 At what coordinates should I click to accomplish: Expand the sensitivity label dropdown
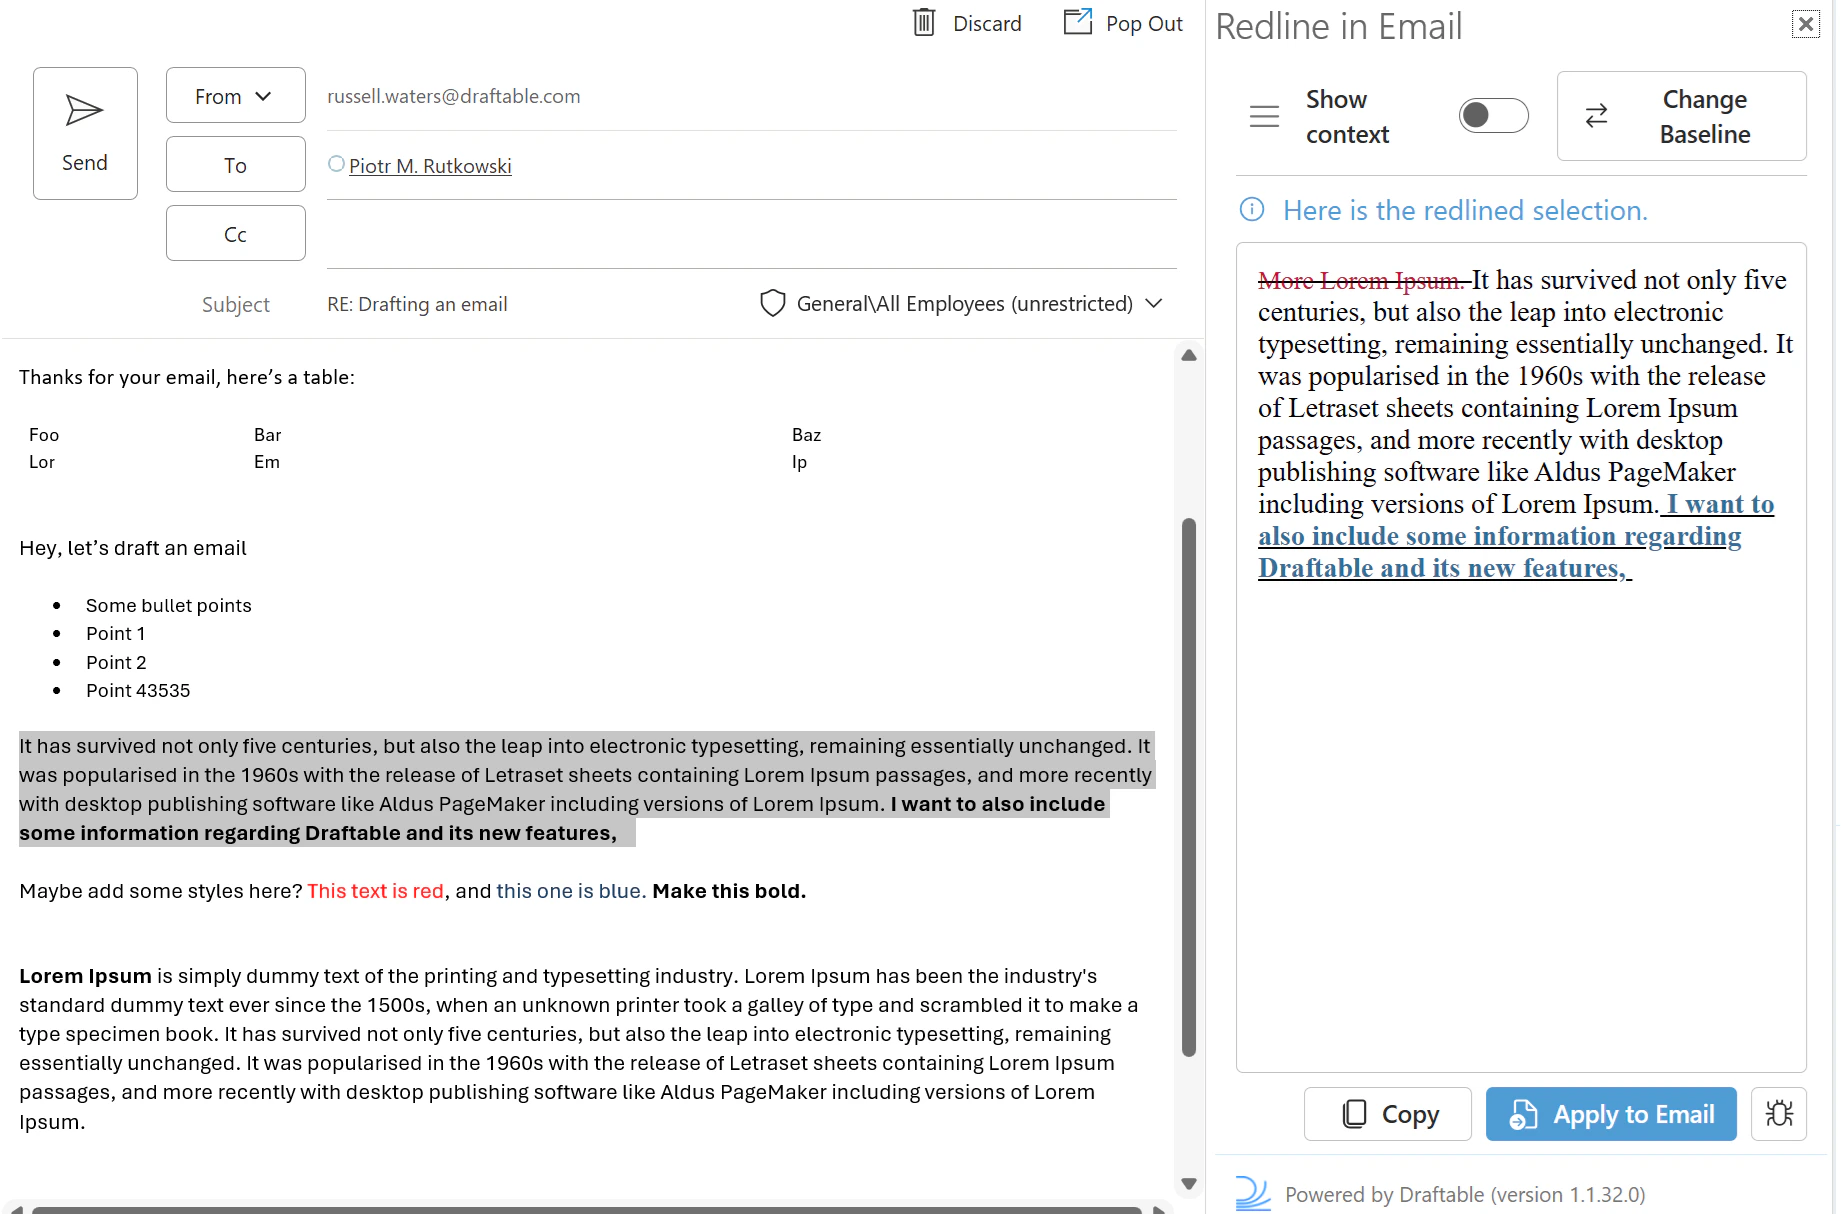[x=1154, y=303]
